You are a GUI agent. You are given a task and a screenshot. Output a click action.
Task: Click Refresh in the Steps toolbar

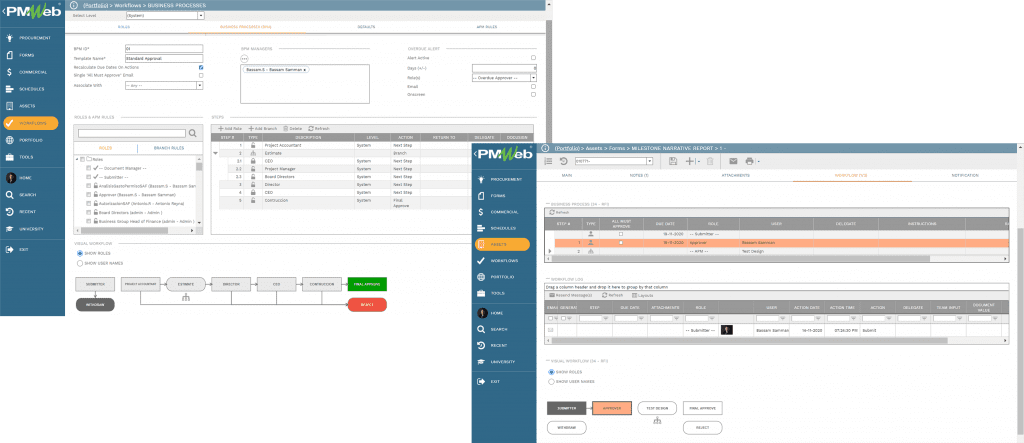319,129
